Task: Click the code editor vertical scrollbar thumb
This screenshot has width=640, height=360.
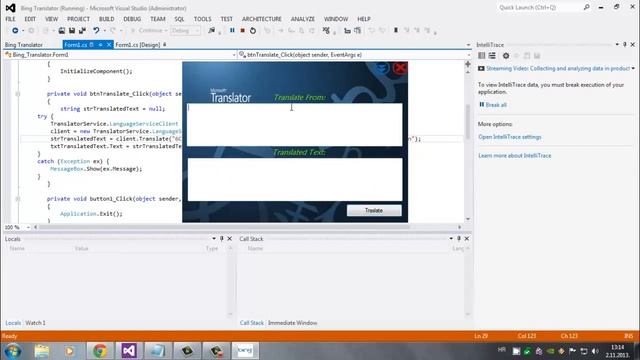Action: coord(468,122)
